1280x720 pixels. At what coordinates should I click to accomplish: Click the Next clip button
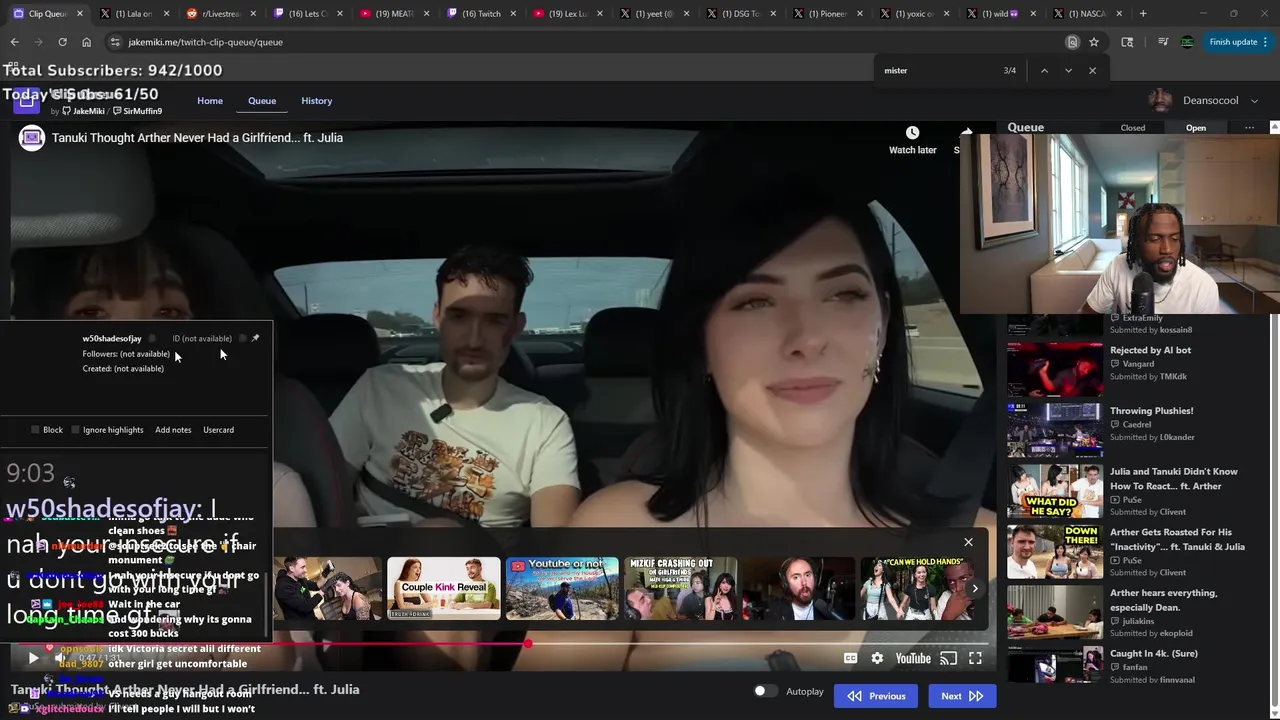click(x=962, y=696)
